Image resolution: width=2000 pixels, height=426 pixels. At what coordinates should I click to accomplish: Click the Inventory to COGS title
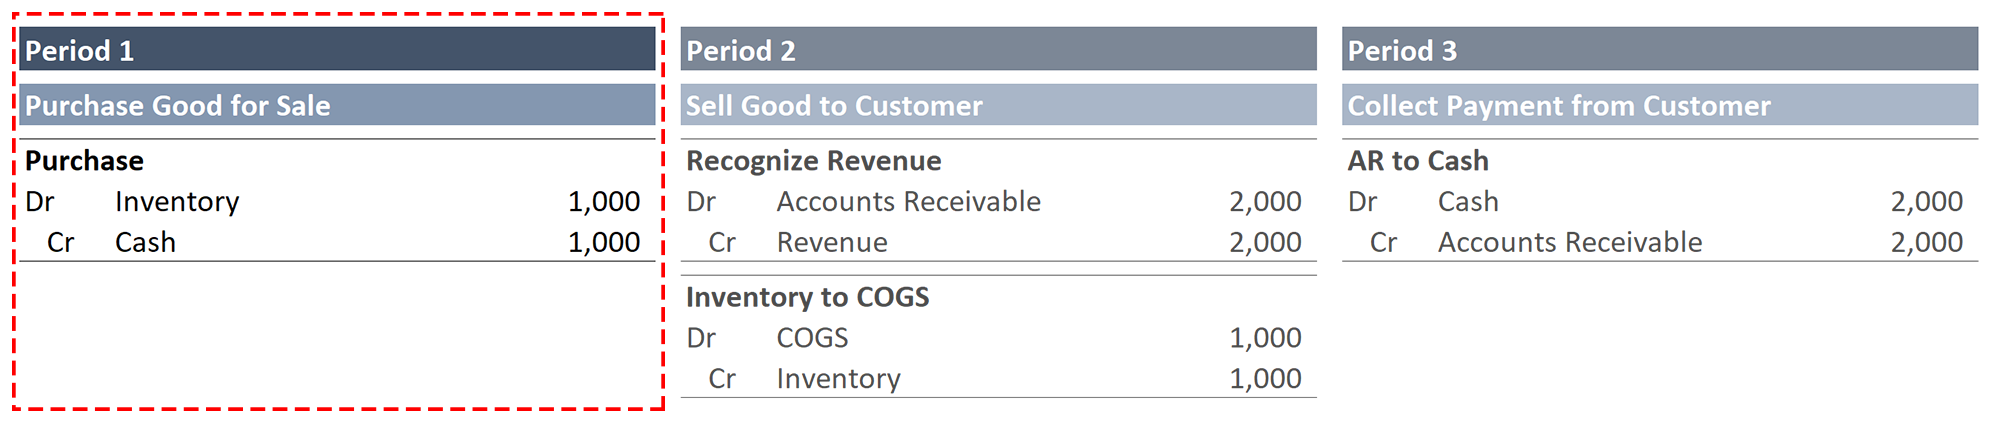click(808, 297)
